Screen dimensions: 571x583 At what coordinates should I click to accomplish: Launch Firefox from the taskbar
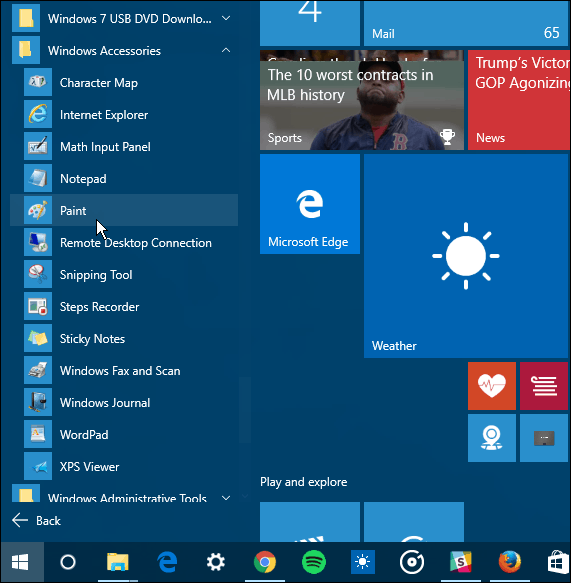(509, 562)
